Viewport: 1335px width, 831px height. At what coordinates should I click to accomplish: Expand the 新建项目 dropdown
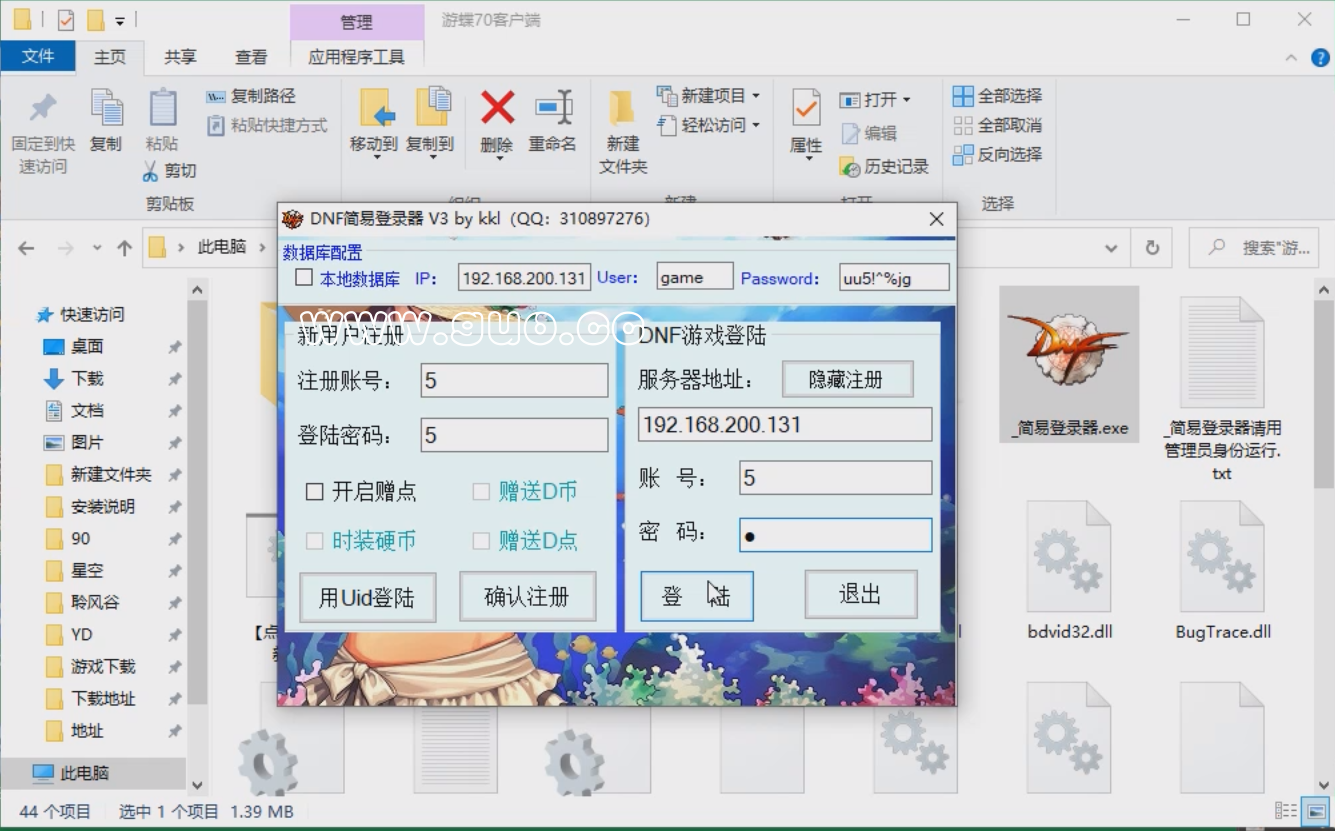756,96
